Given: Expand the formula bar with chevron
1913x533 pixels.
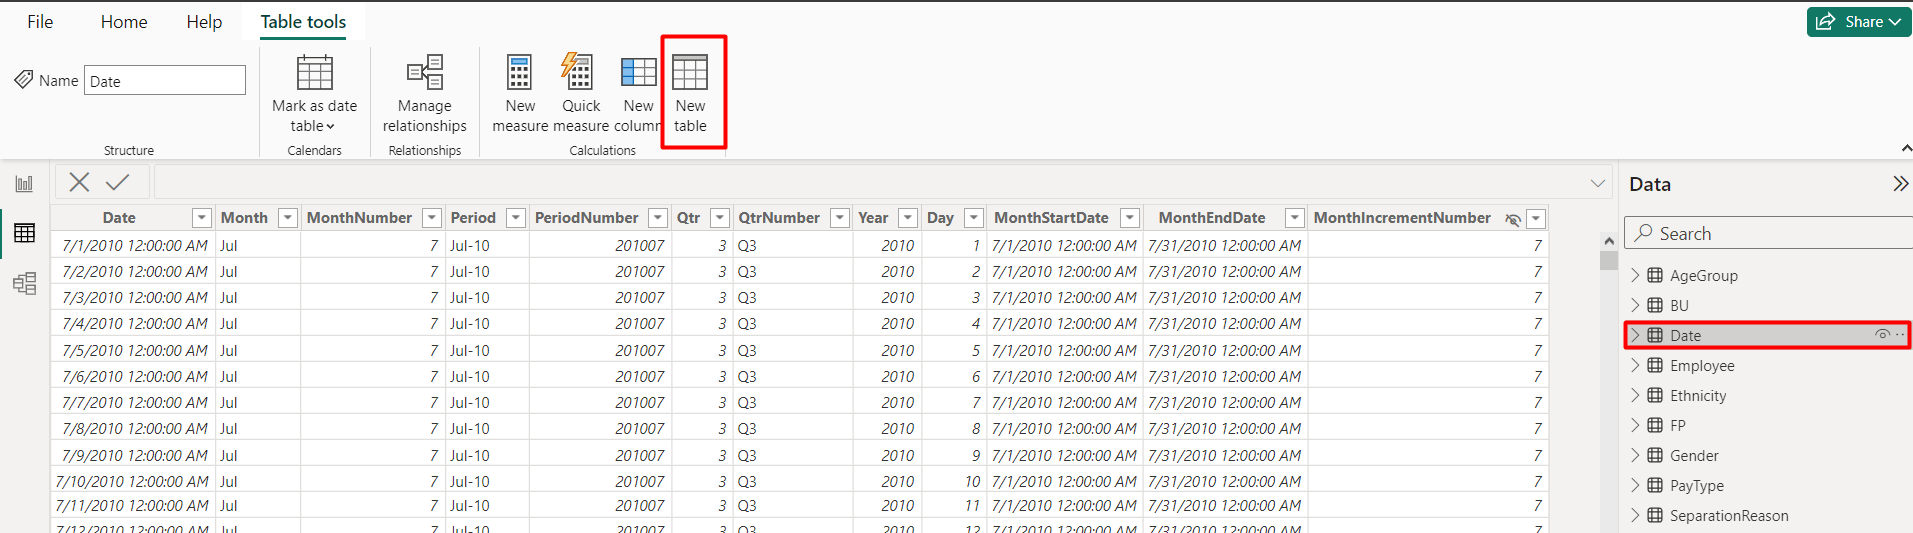Looking at the screenshot, I should [1597, 183].
